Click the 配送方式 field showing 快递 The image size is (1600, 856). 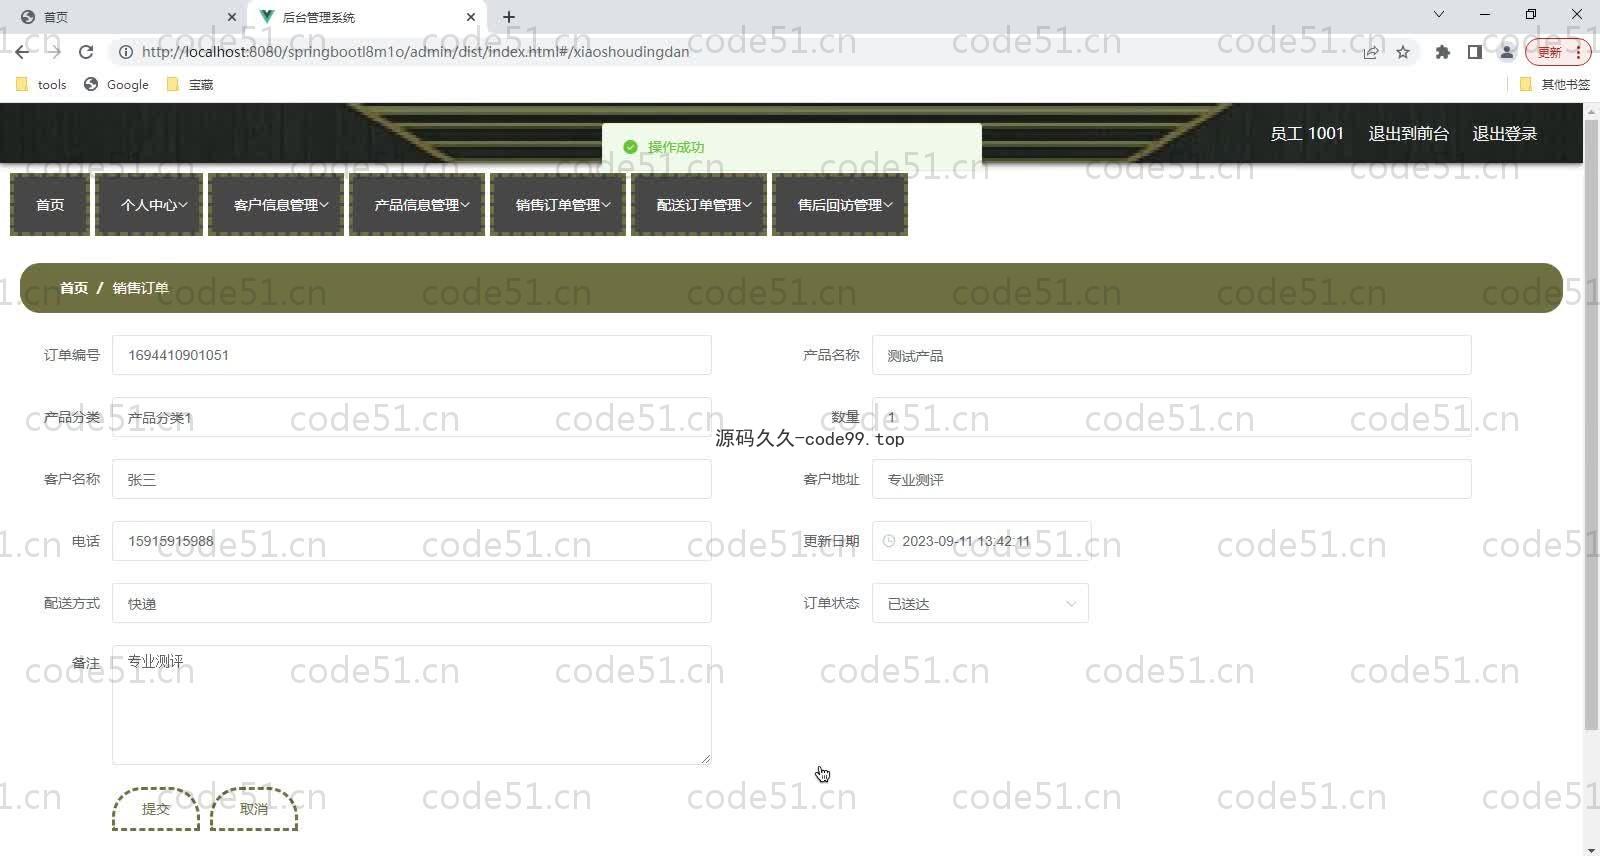click(x=412, y=603)
